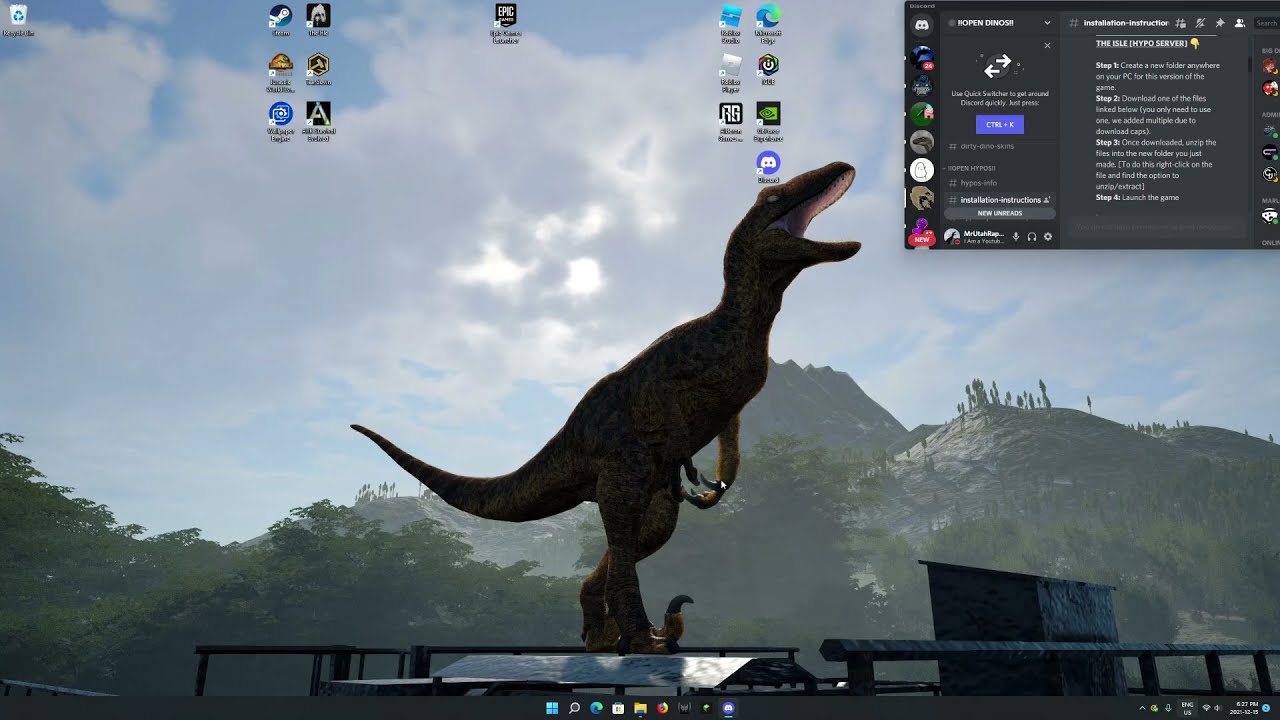Open taskbar Search magnifier
The width and height of the screenshot is (1280, 720).
[574, 708]
